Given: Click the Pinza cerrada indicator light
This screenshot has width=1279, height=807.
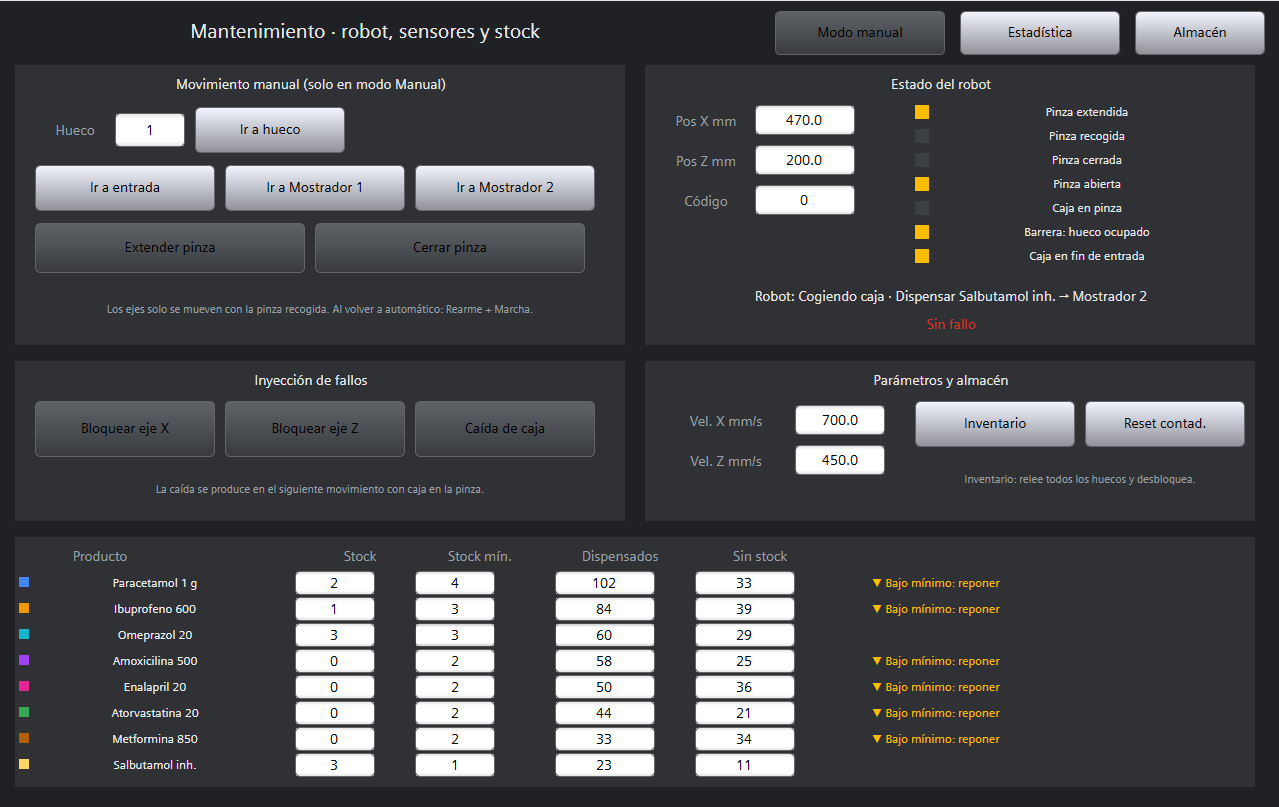Looking at the screenshot, I should (x=922, y=160).
